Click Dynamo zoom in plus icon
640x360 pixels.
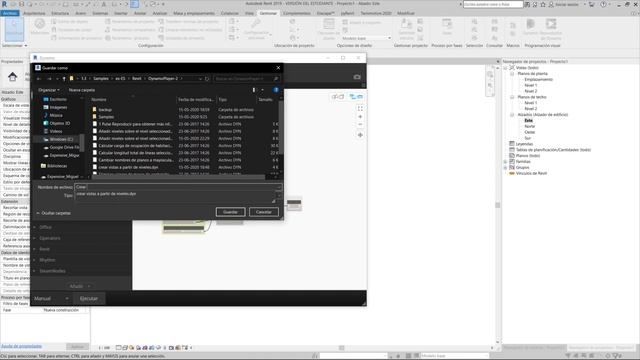pos(360,117)
